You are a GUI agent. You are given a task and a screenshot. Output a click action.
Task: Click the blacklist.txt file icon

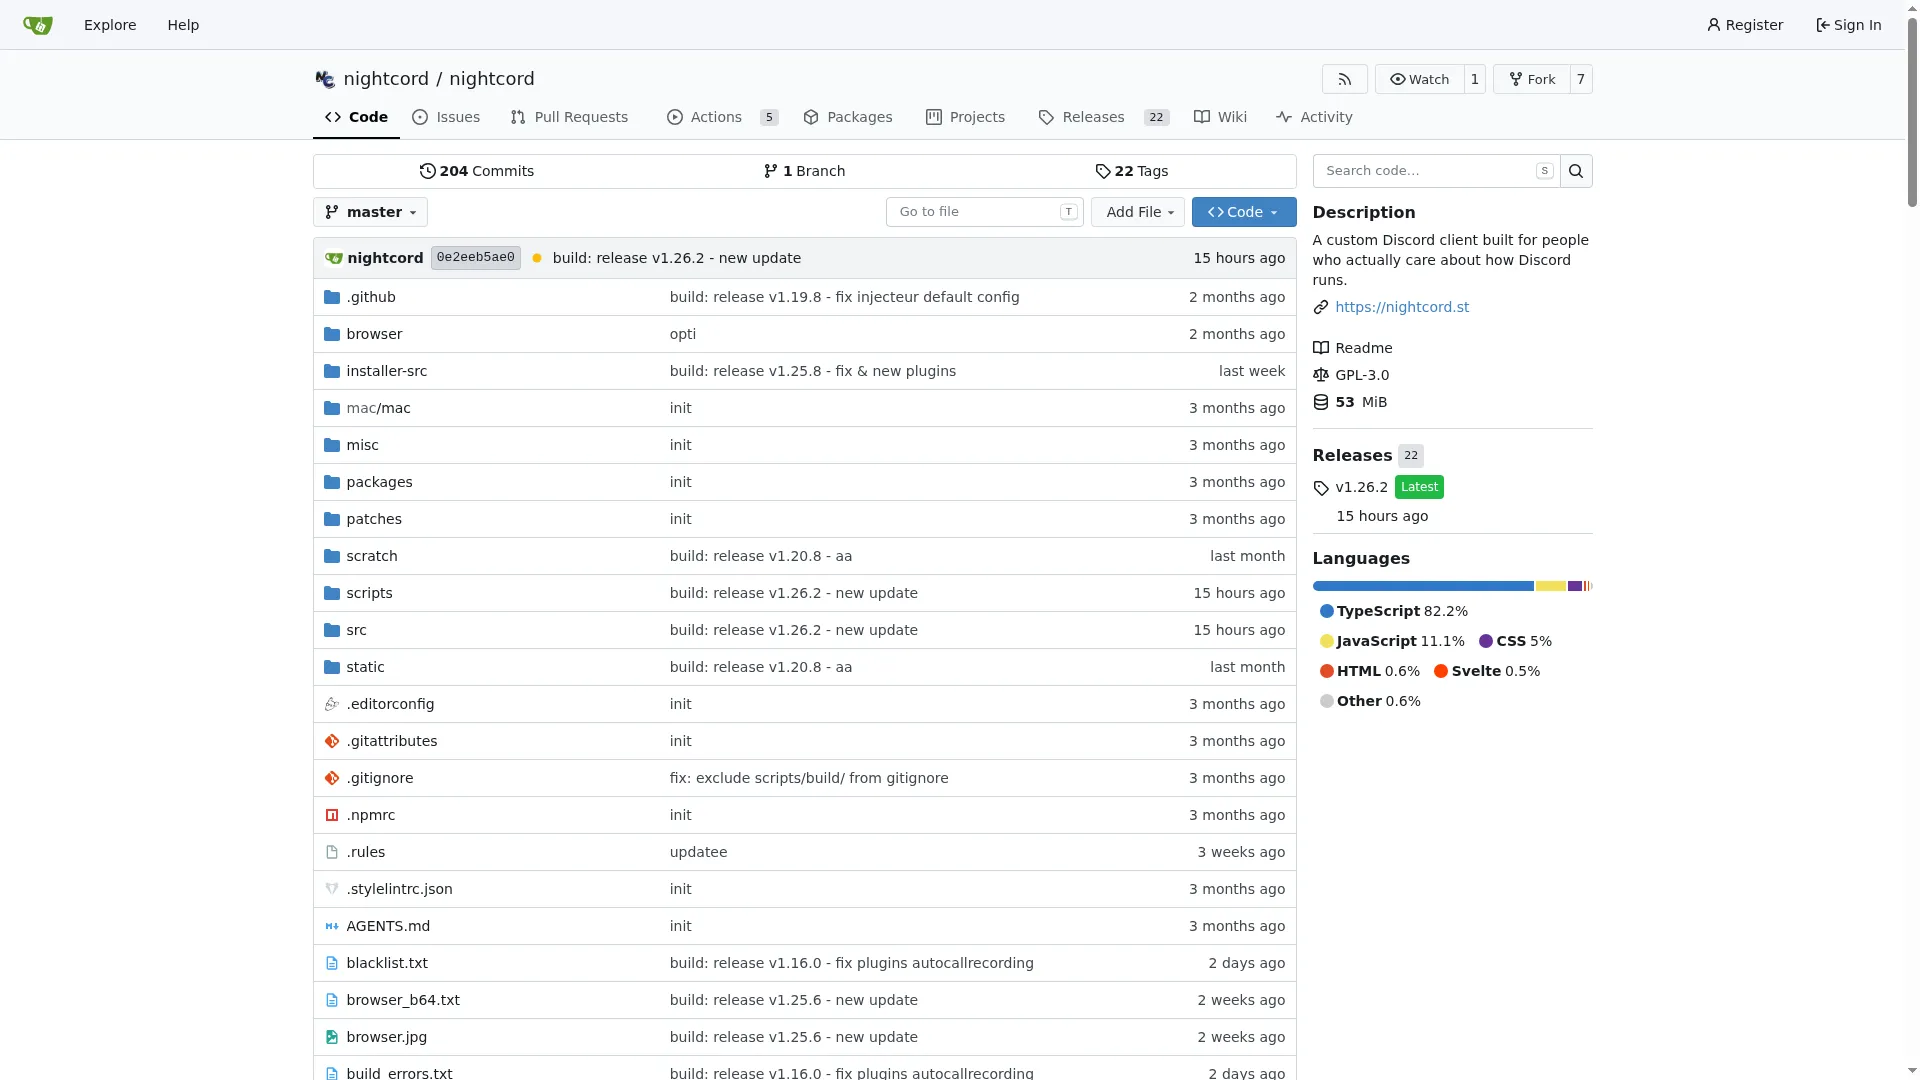(332, 963)
